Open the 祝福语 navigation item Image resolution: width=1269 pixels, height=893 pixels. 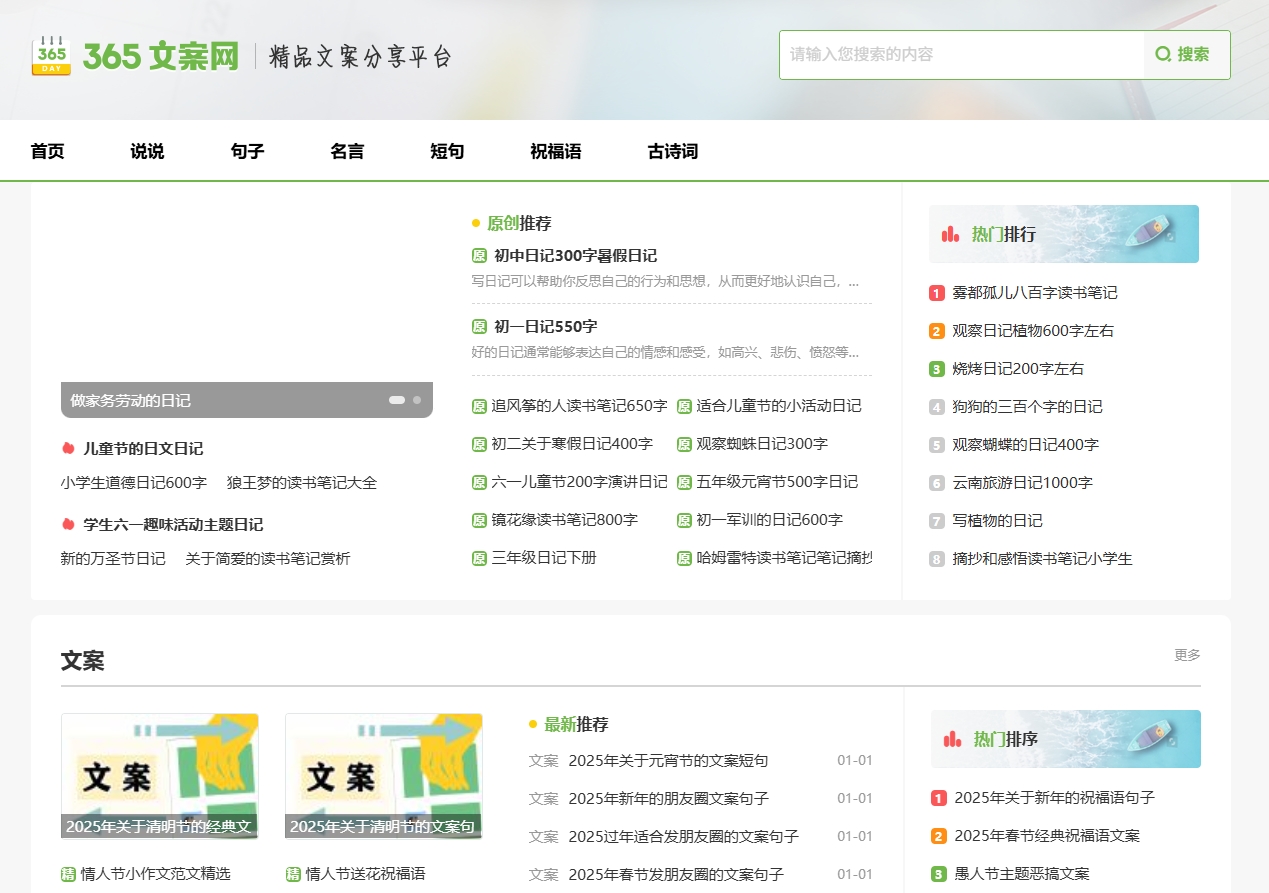click(x=556, y=151)
